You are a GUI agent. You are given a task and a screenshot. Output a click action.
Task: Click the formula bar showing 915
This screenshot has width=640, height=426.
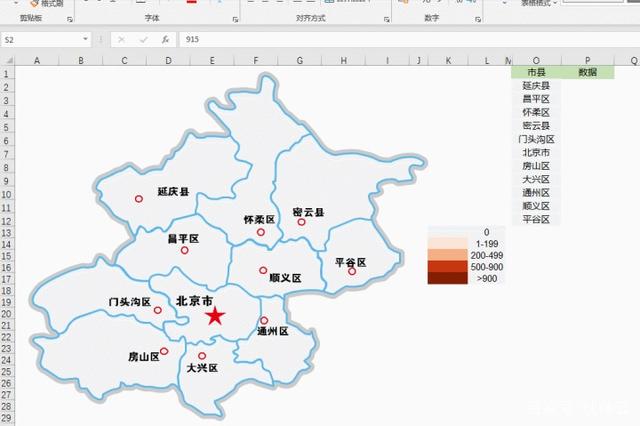point(408,40)
